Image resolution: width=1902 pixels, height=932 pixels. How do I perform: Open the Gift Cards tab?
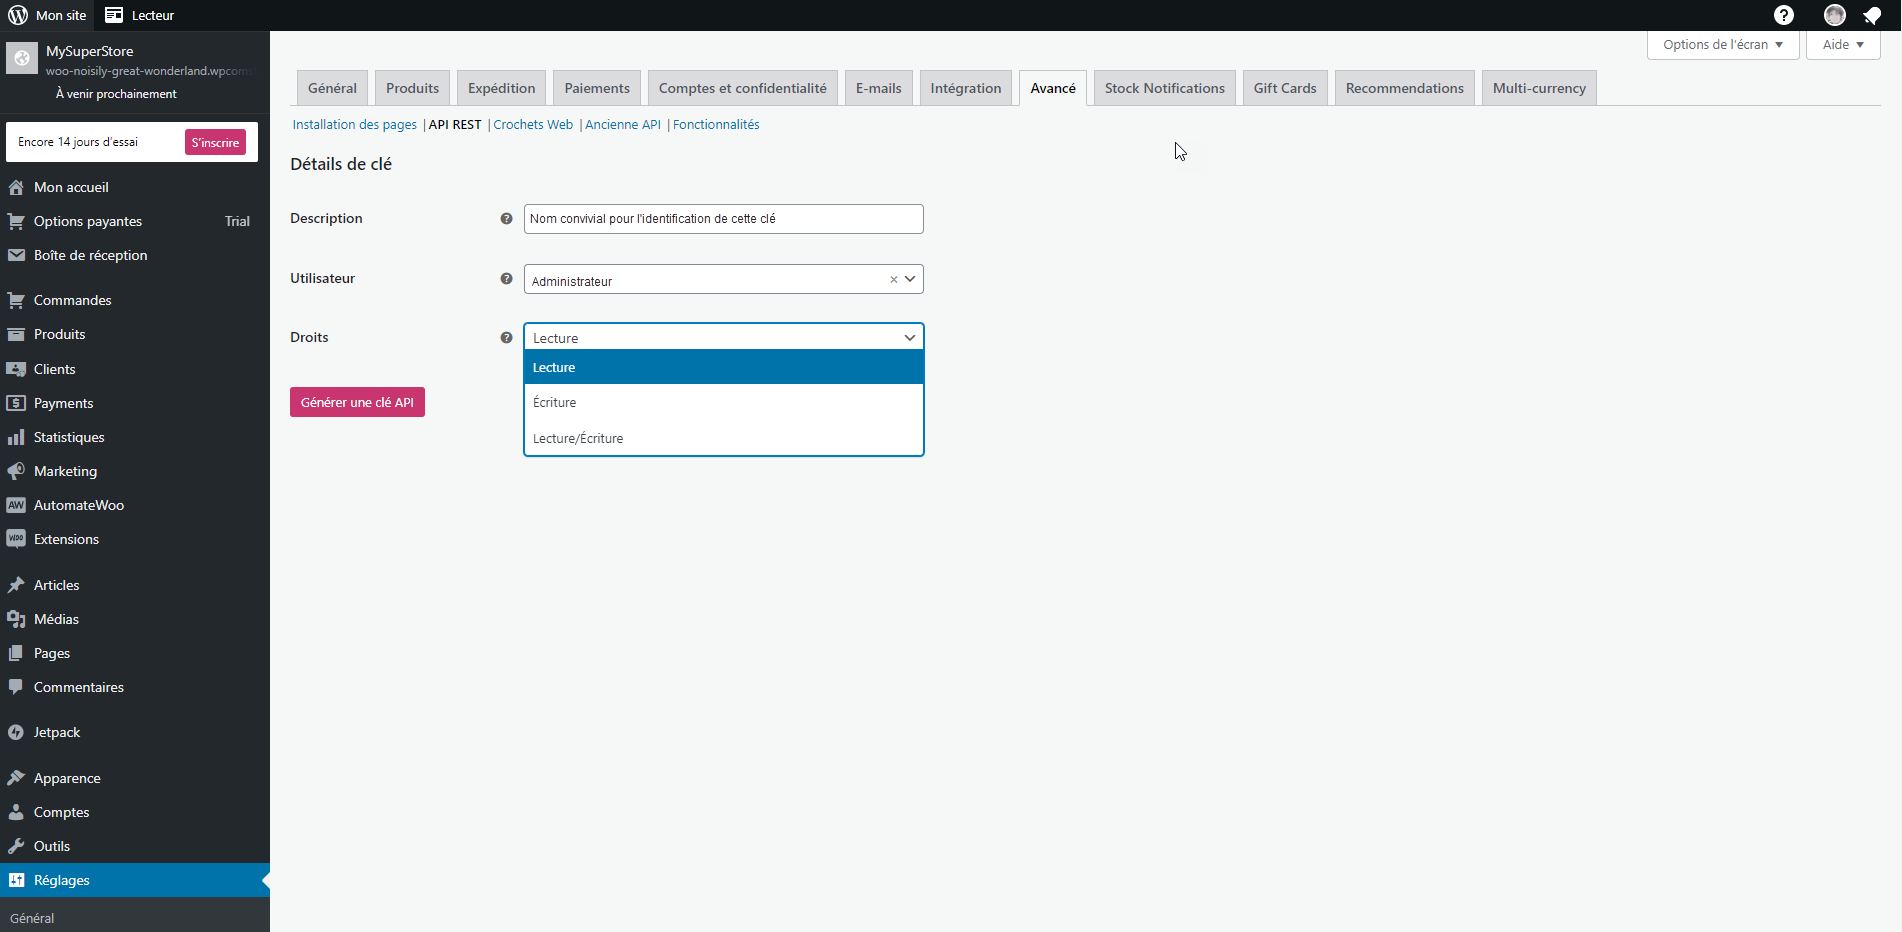(1284, 88)
